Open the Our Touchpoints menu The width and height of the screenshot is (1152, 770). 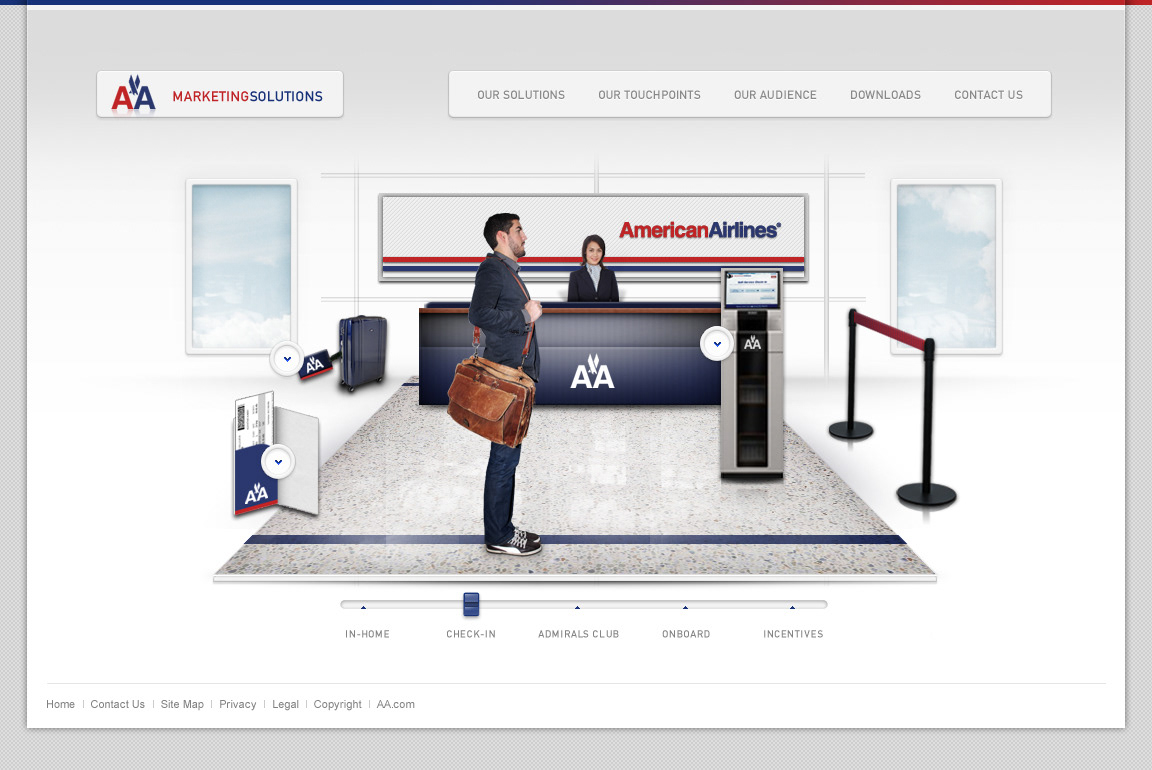[649, 95]
